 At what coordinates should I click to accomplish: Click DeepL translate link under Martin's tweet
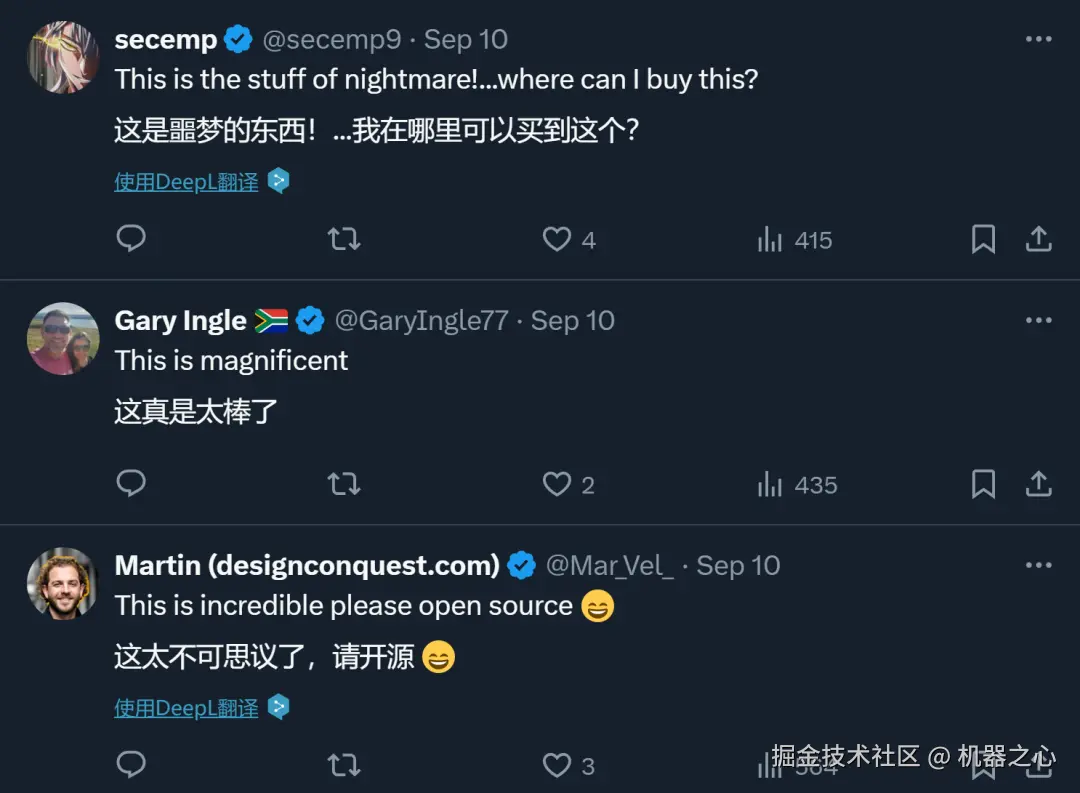[187, 708]
